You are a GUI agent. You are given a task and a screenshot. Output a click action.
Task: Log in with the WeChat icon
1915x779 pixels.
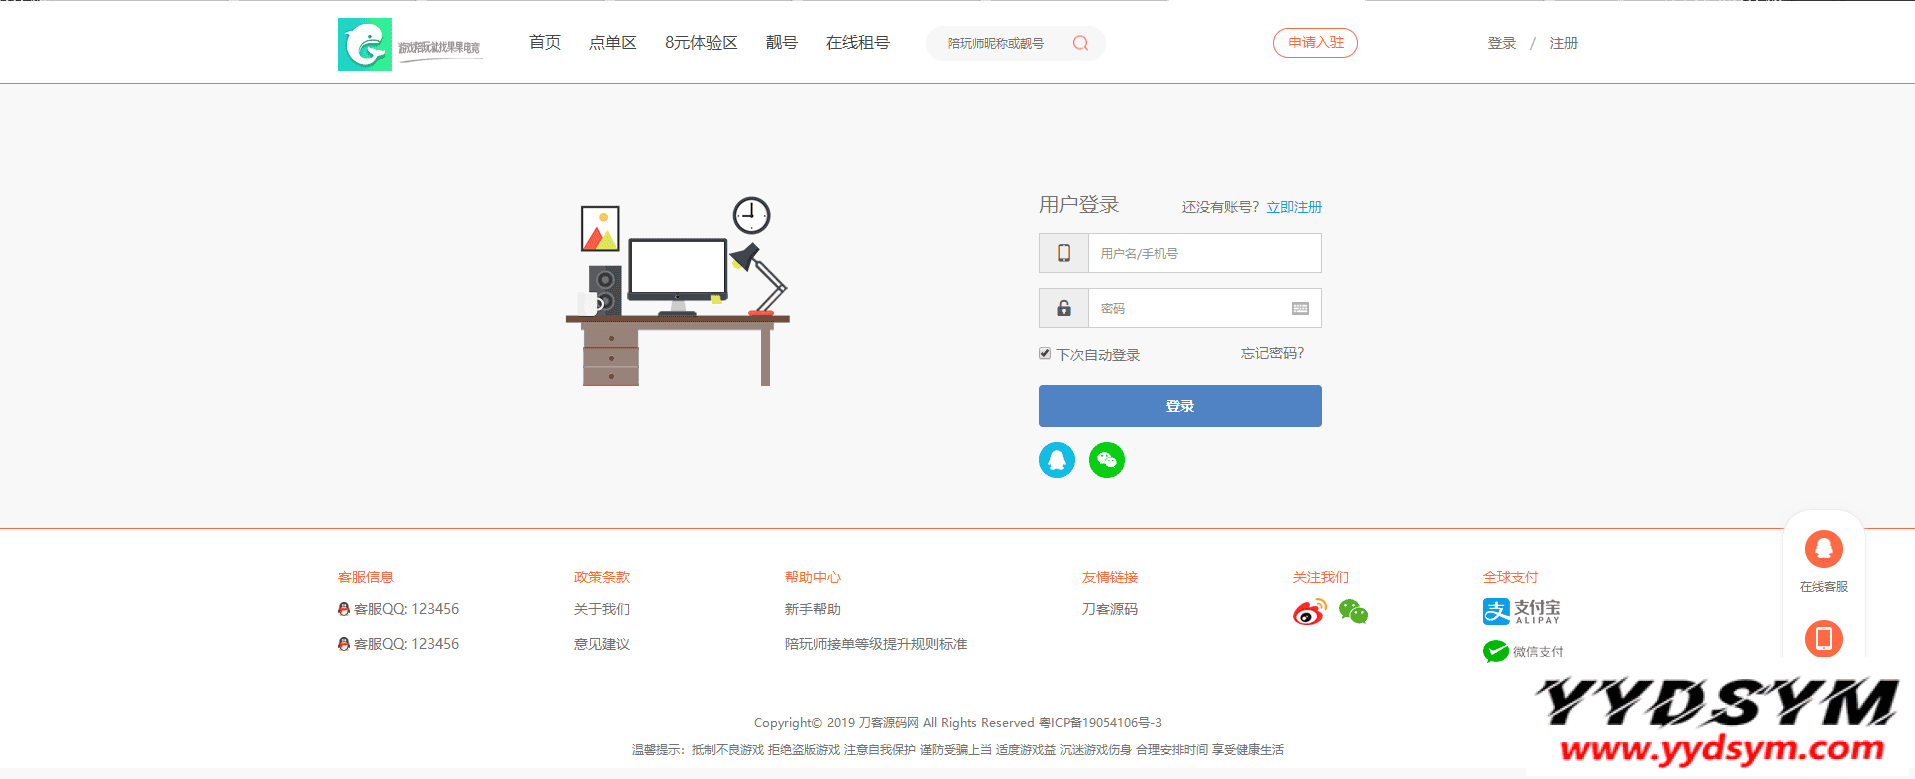click(1107, 460)
